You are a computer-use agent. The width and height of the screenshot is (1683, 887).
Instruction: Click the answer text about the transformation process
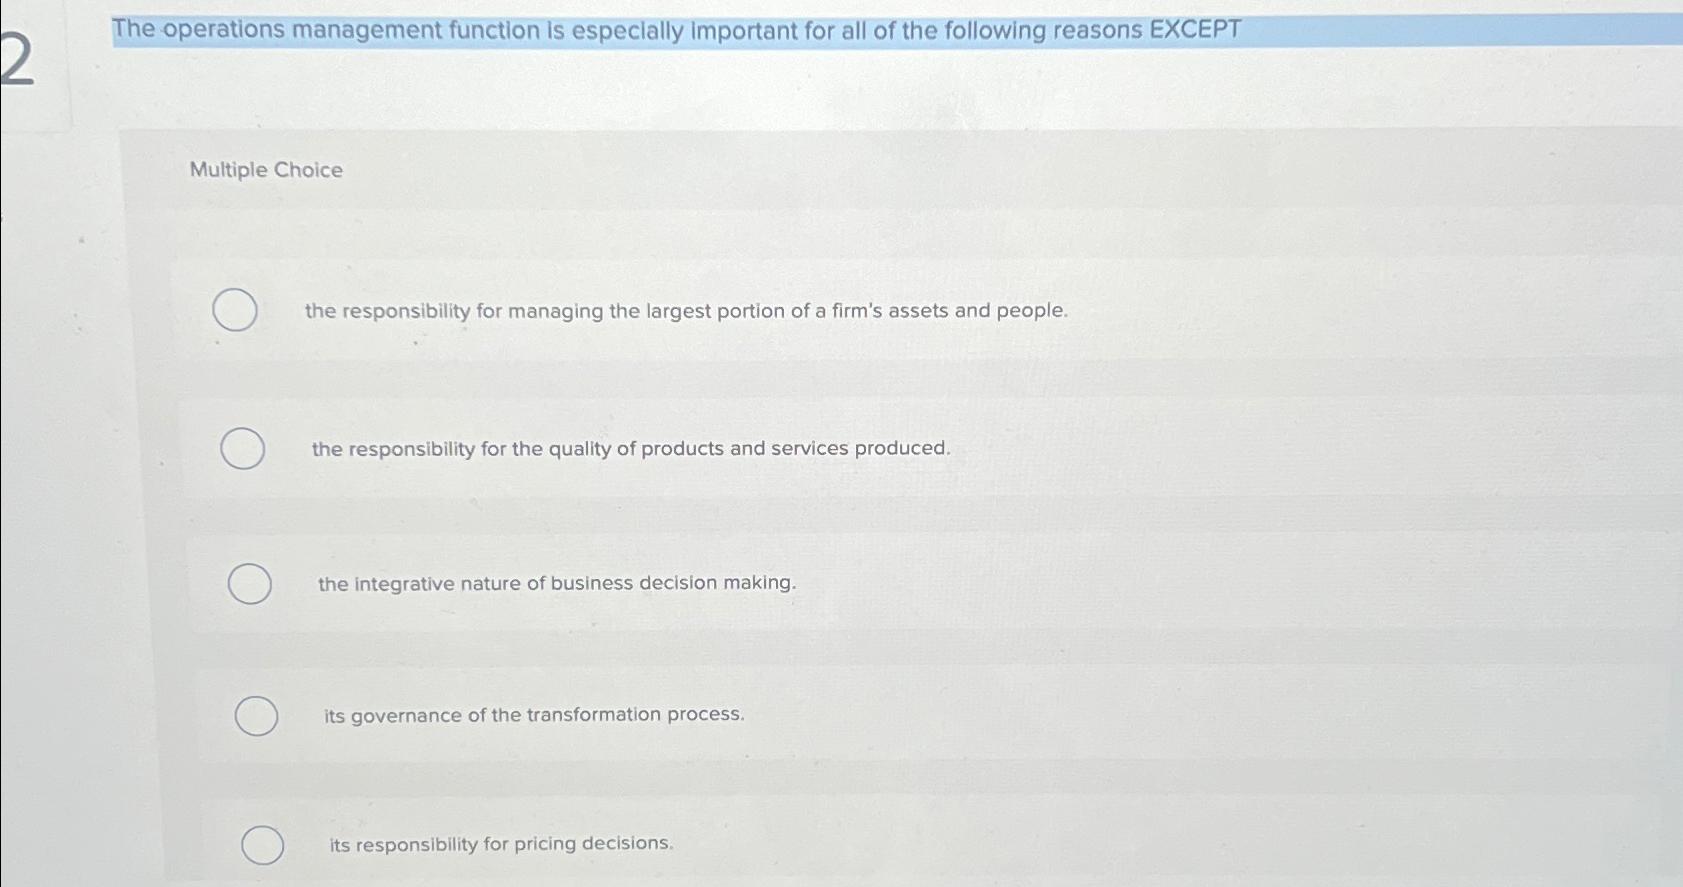coord(533,714)
